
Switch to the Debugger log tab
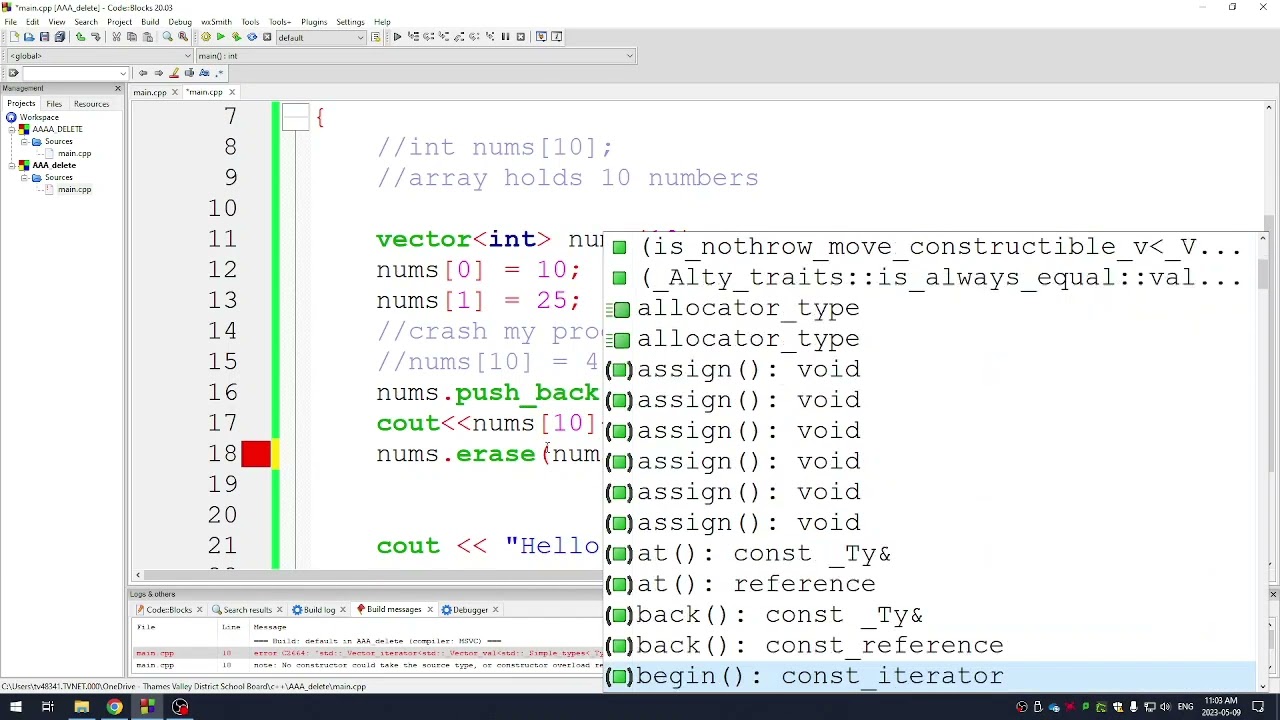click(470, 610)
